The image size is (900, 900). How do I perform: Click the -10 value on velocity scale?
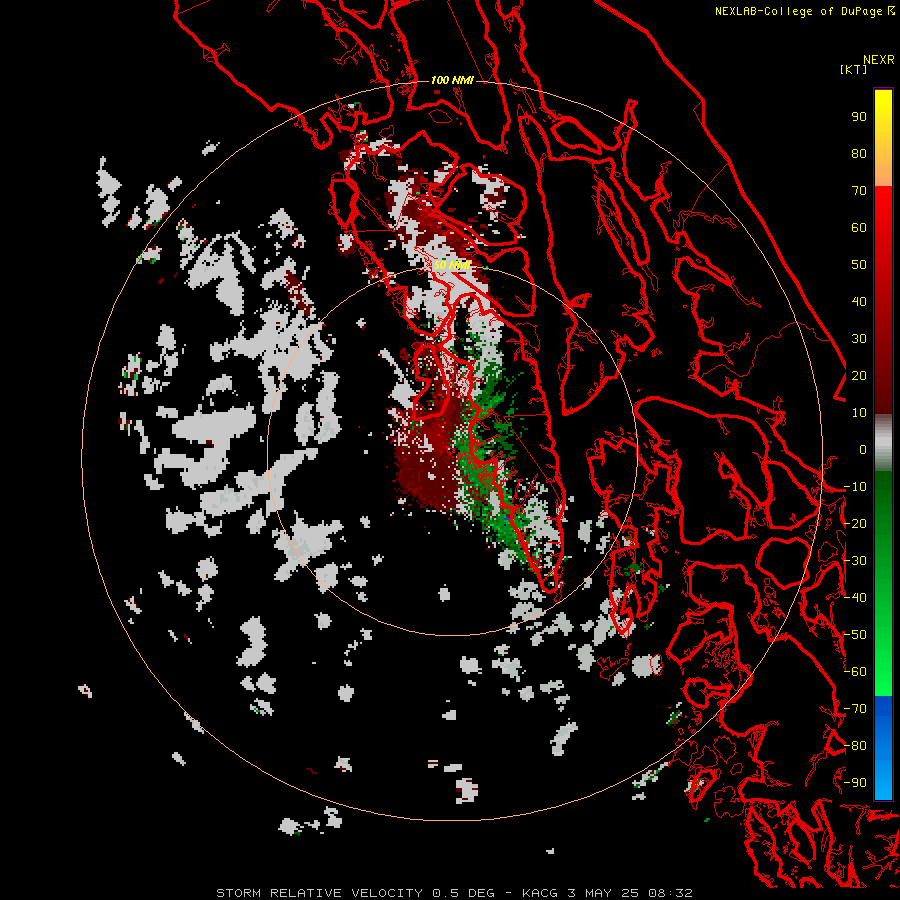855,487
